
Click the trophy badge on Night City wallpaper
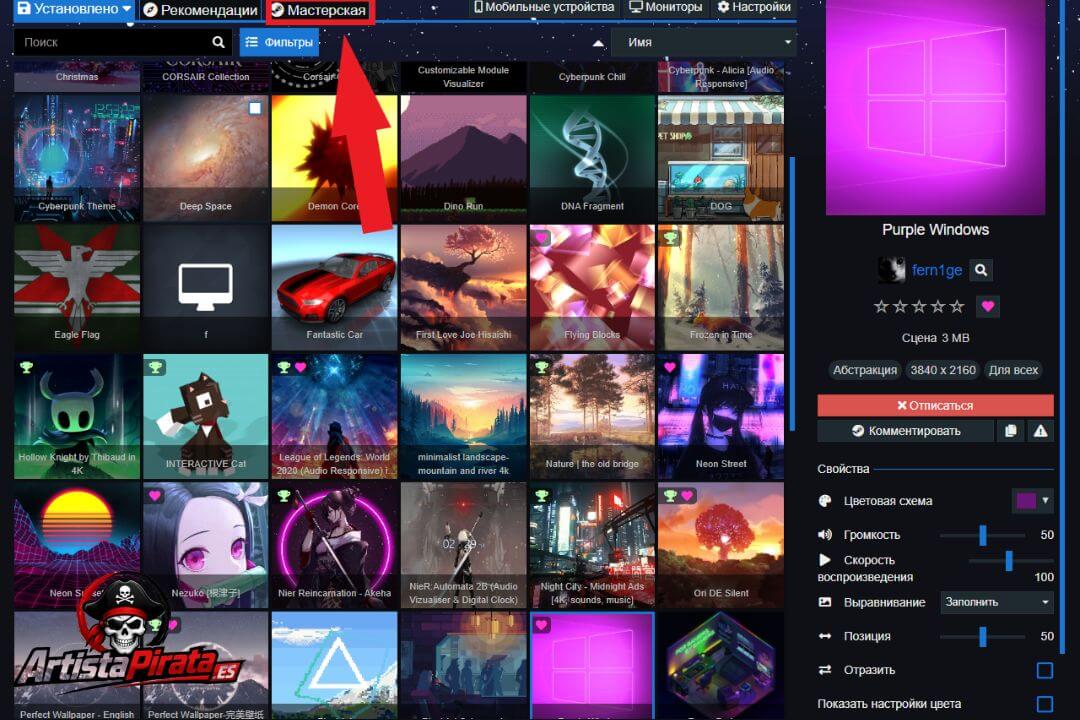point(541,495)
